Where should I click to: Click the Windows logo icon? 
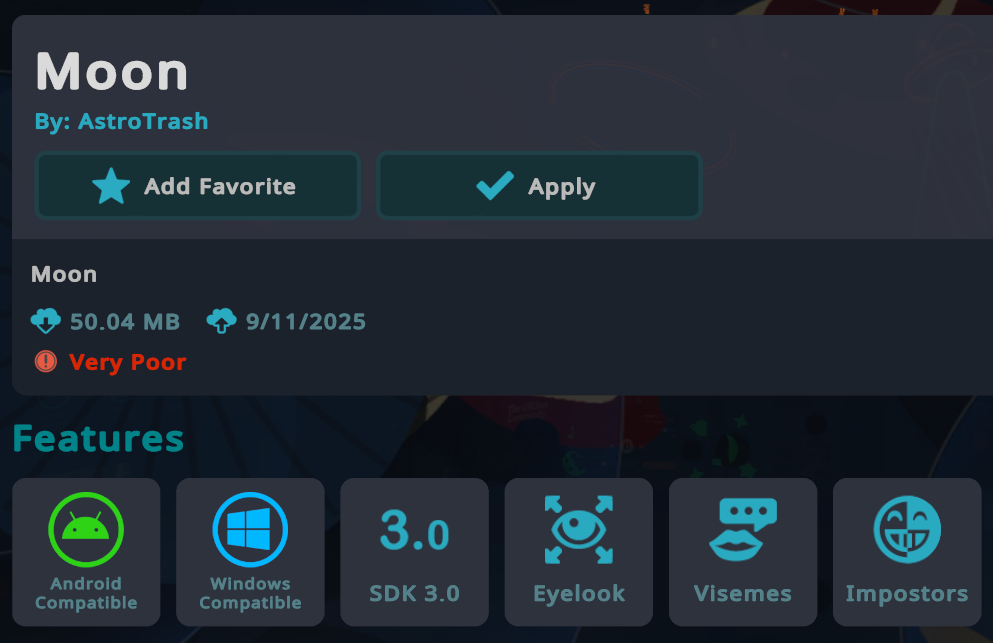(250, 529)
